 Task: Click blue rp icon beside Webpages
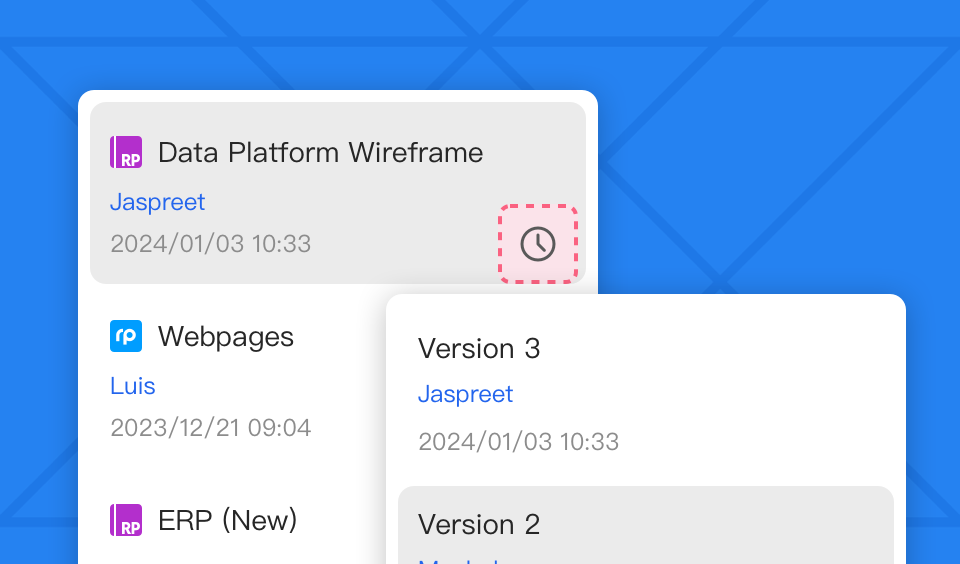[126, 336]
